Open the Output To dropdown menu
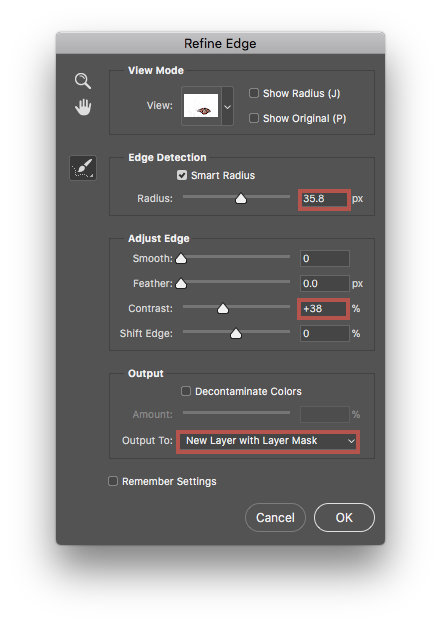This screenshot has width=441, height=625. point(268,441)
